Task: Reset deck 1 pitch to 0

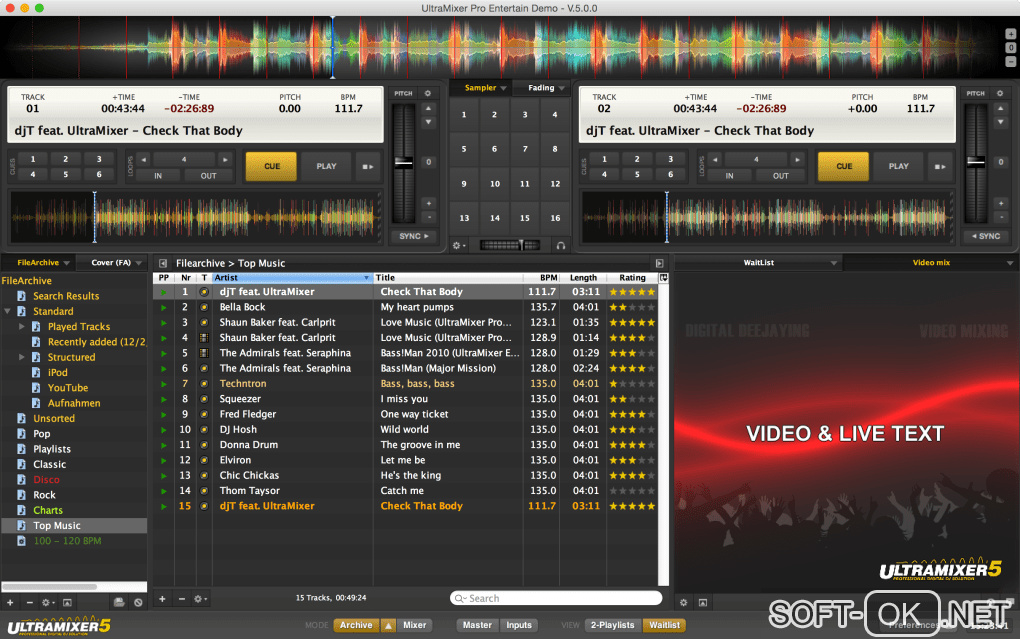Action: [x=428, y=162]
